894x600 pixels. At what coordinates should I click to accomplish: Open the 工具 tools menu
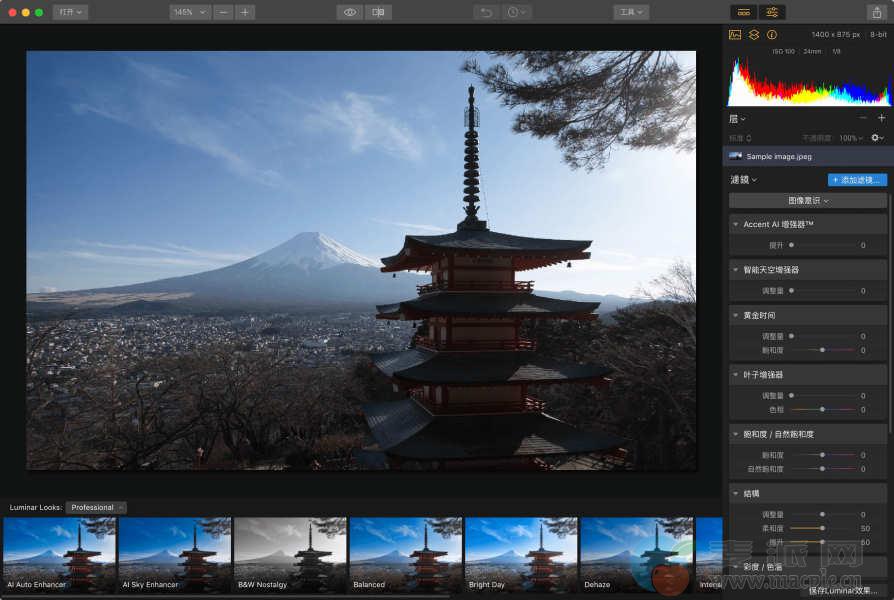(x=631, y=12)
